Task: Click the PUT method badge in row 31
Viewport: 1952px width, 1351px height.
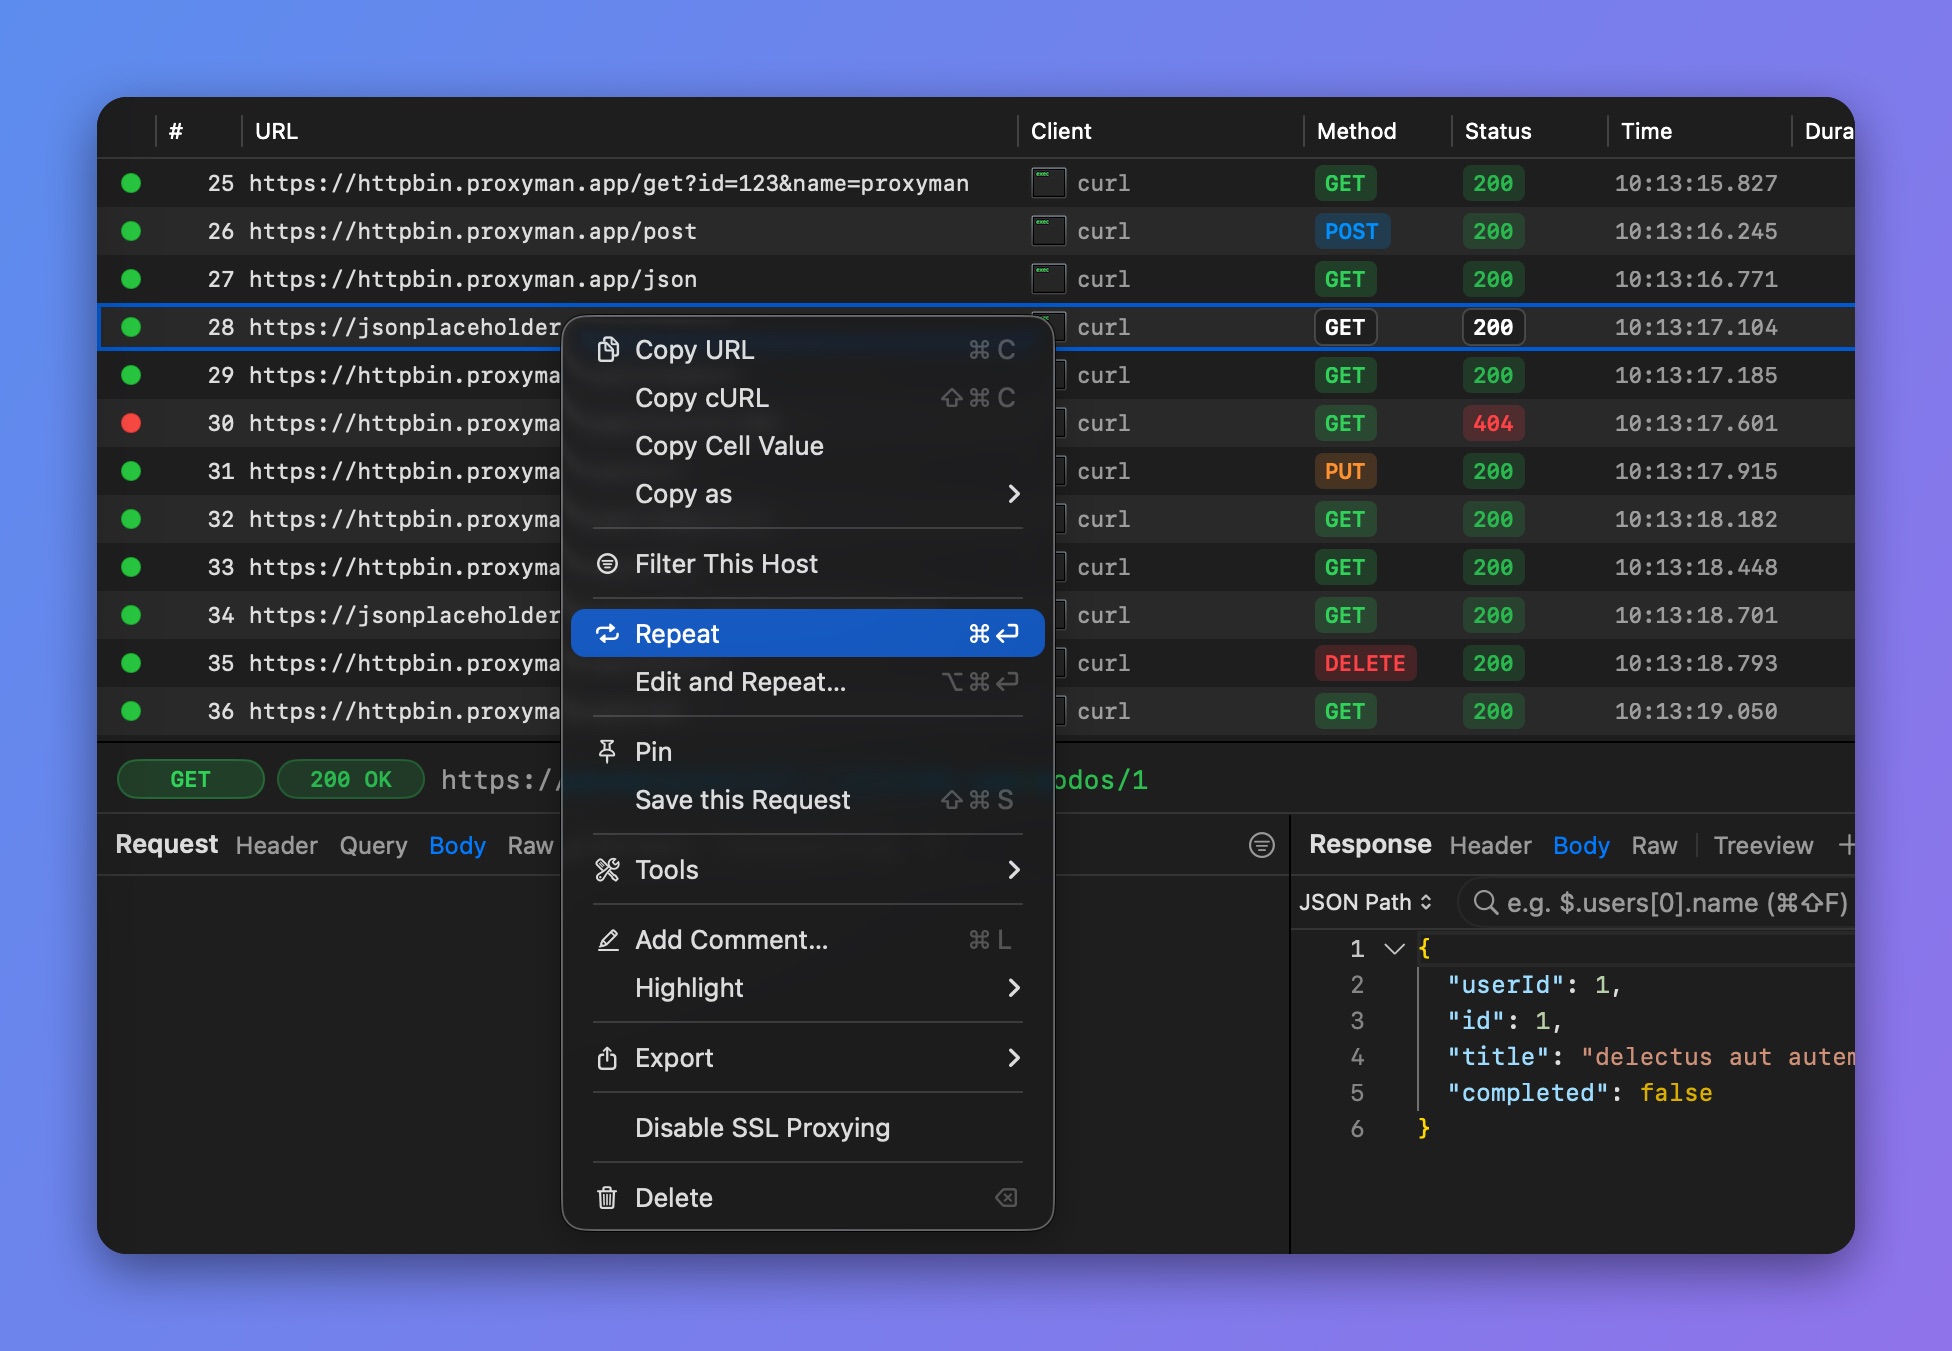Action: (1344, 471)
